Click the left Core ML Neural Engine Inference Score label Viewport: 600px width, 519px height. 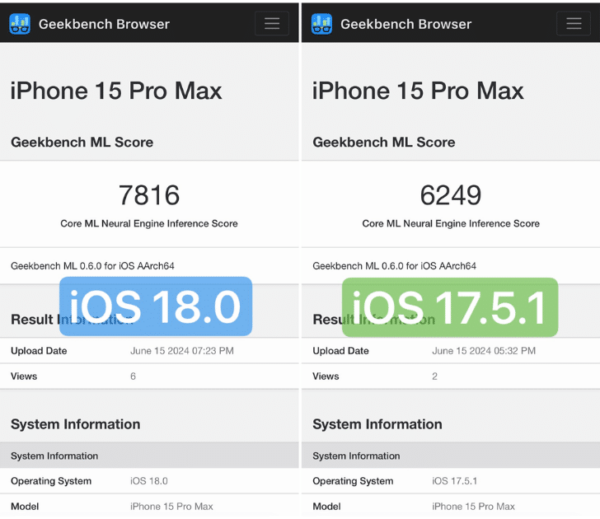pyautogui.click(x=149, y=224)
